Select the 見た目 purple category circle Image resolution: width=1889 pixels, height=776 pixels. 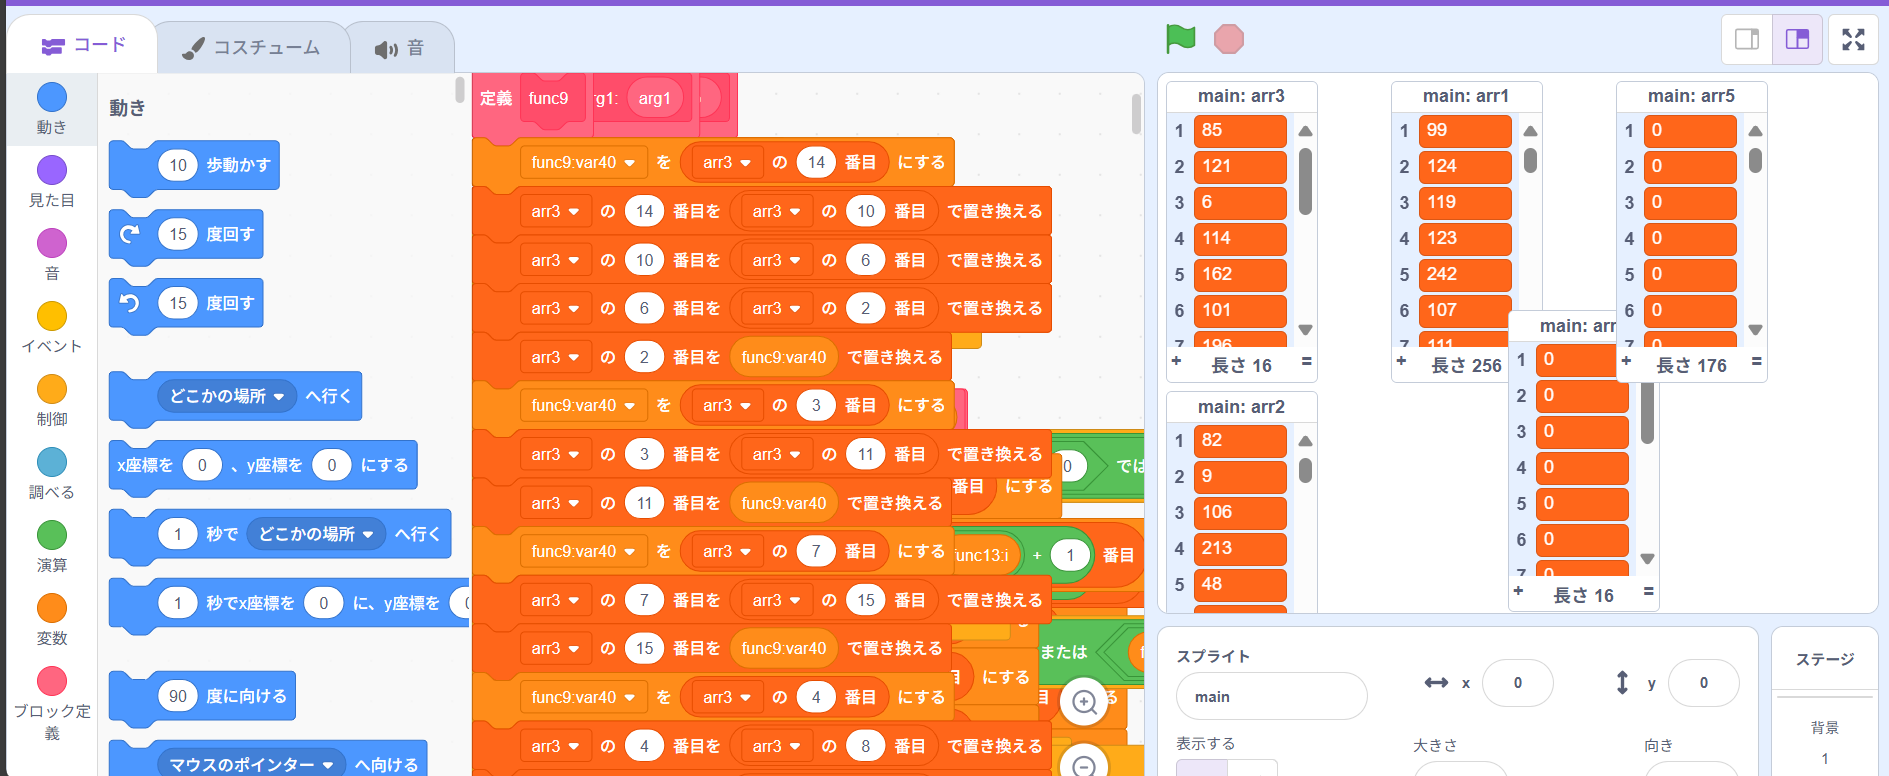(52, 170)
